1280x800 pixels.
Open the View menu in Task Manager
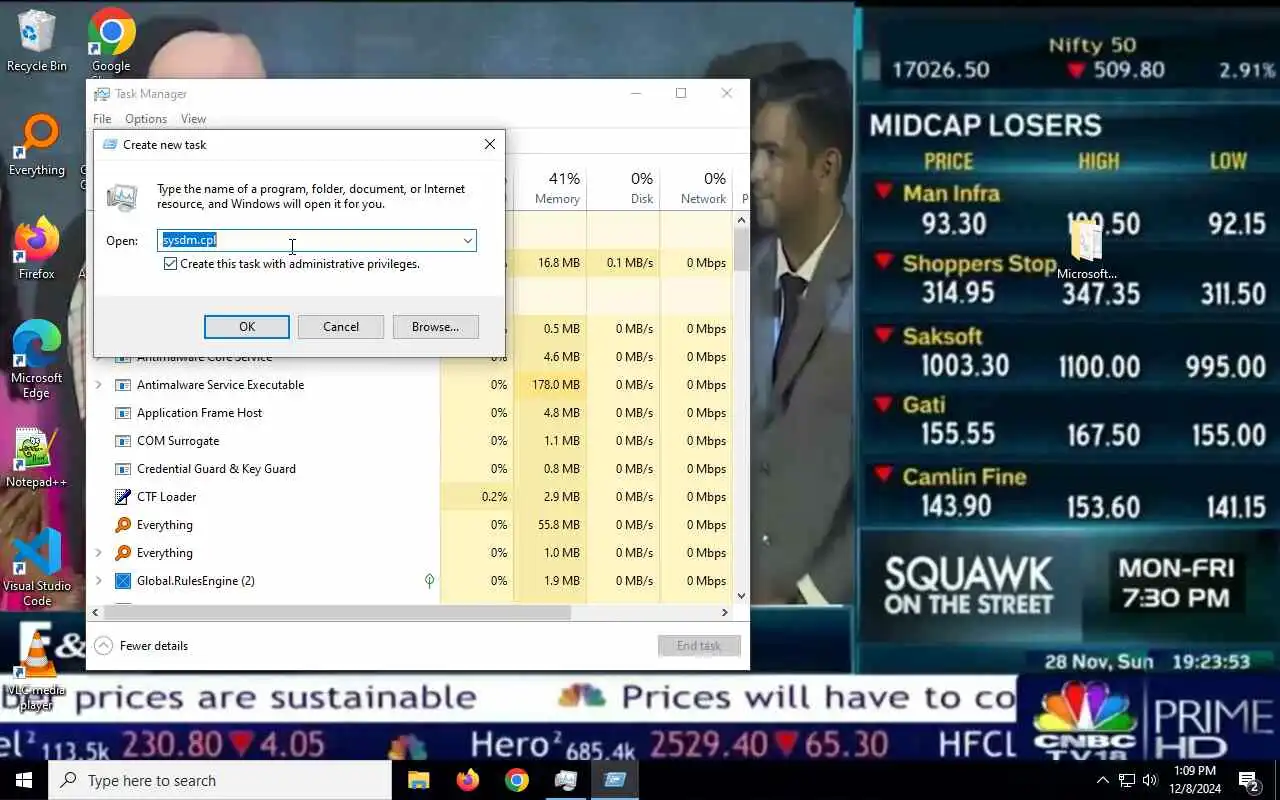click(x=193, y=119)
